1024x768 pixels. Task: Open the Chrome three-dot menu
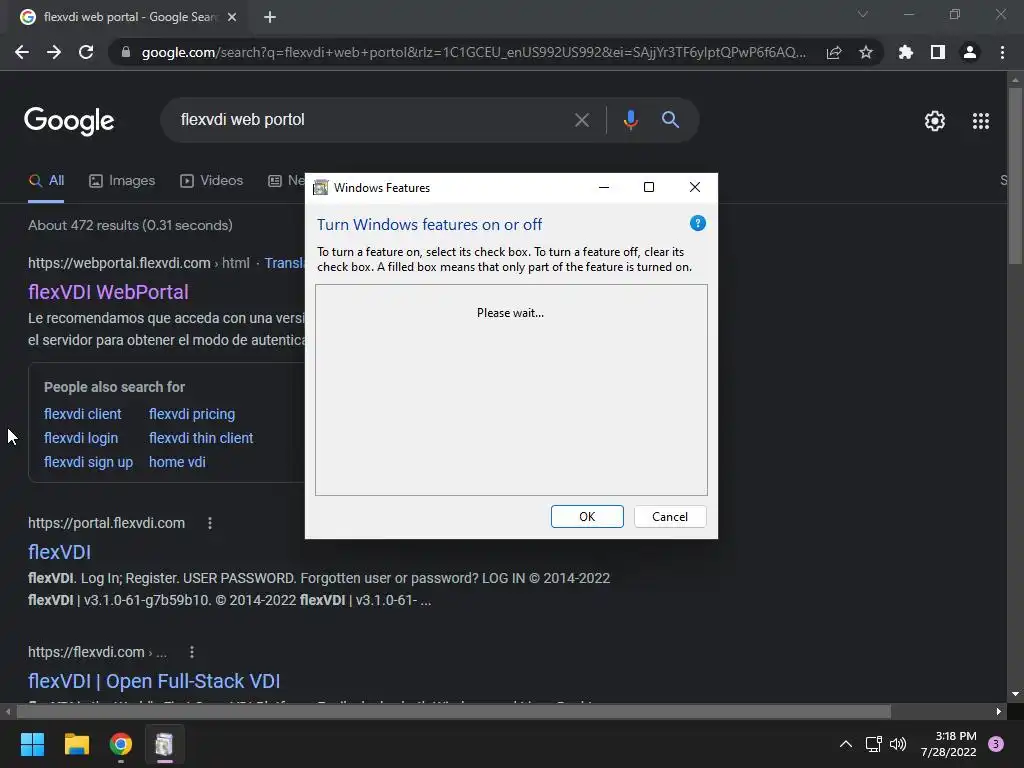[1002, 52]
